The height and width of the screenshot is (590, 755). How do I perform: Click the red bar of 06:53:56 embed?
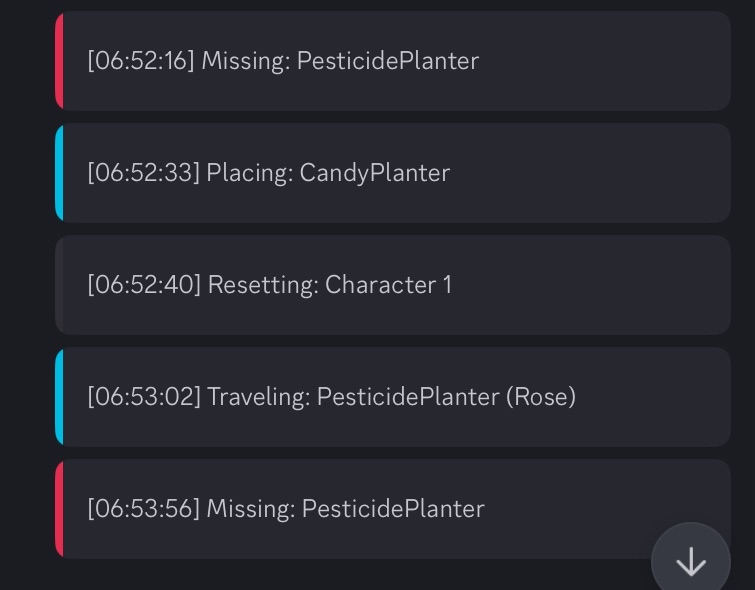click(x=59, y=509)
